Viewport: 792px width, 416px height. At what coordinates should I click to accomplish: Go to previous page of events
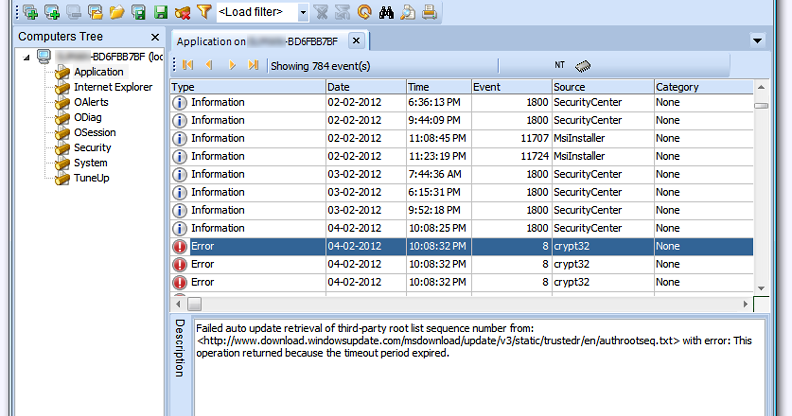209,65
